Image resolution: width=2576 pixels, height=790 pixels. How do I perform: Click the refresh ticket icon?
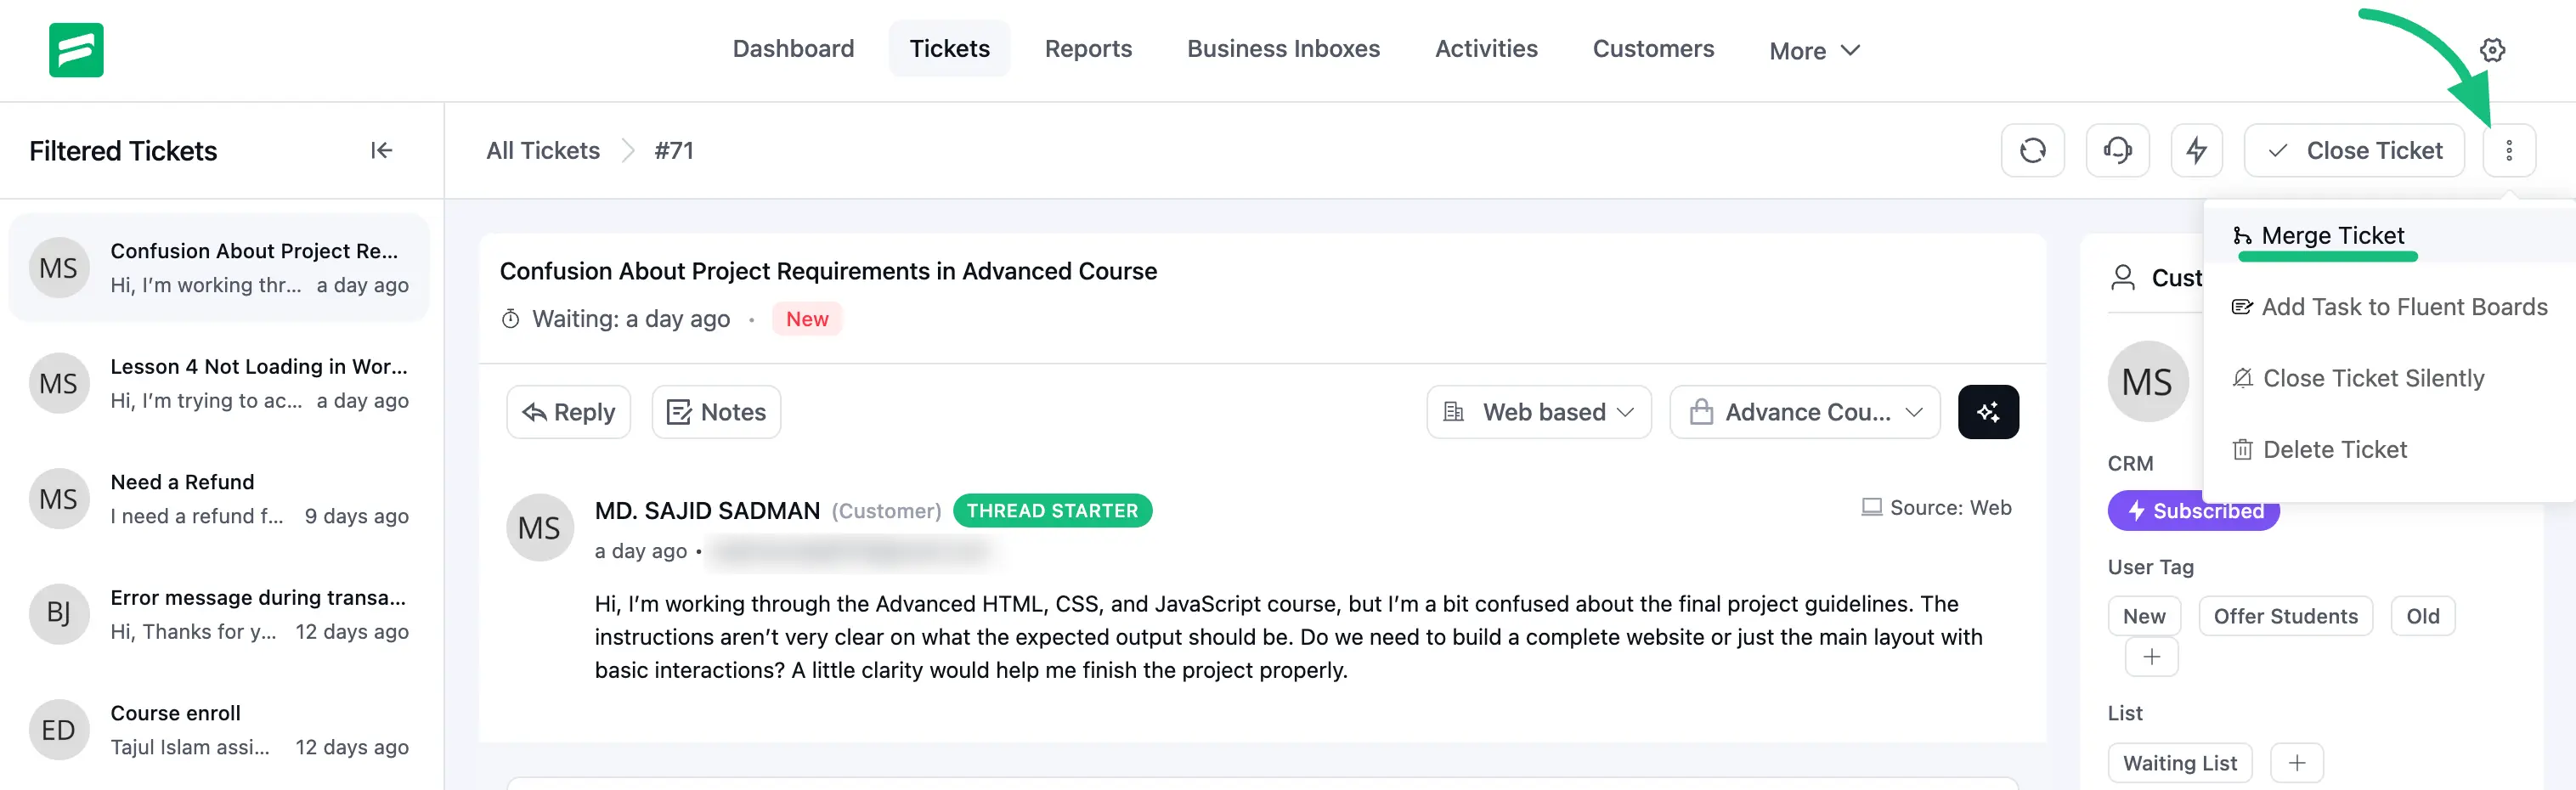coord(2032,150)
